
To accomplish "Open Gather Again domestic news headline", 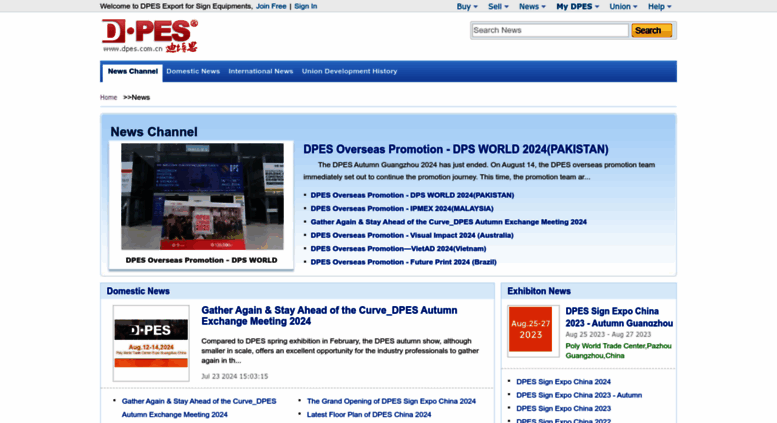I will pos(329,316).
